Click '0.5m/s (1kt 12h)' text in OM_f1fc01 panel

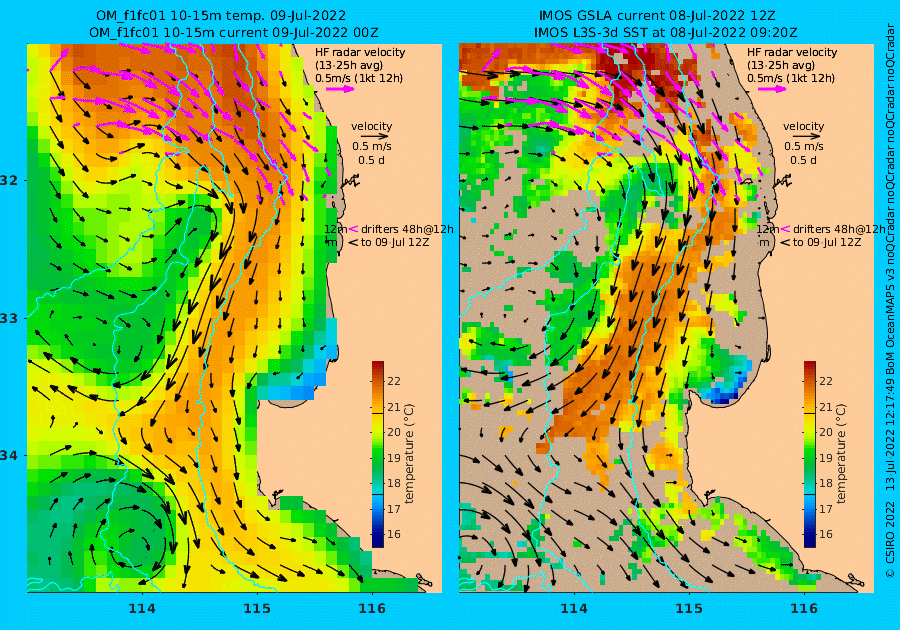359,79
